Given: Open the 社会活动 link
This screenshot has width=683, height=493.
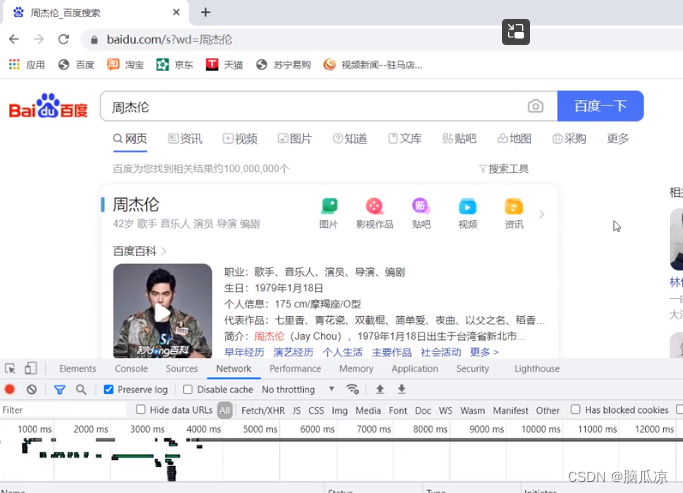Looking at the screenshot, I should (441, 352).
